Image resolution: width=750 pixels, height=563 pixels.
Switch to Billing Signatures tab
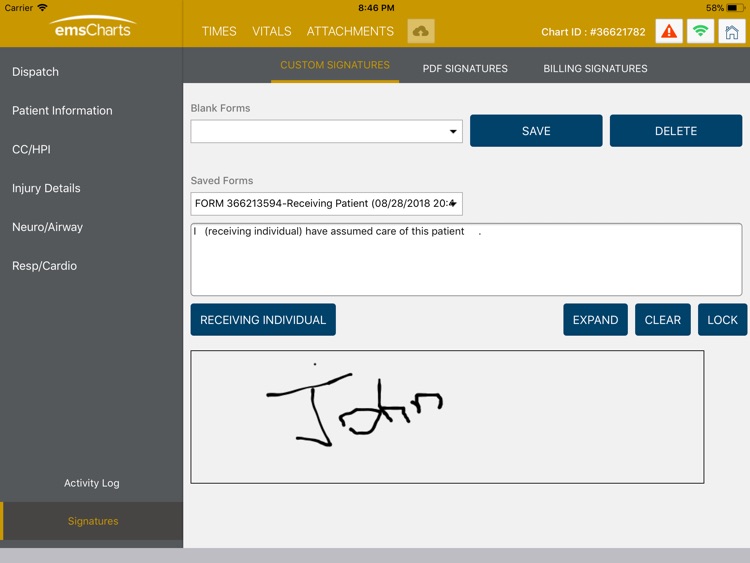(x=595, y=68)
